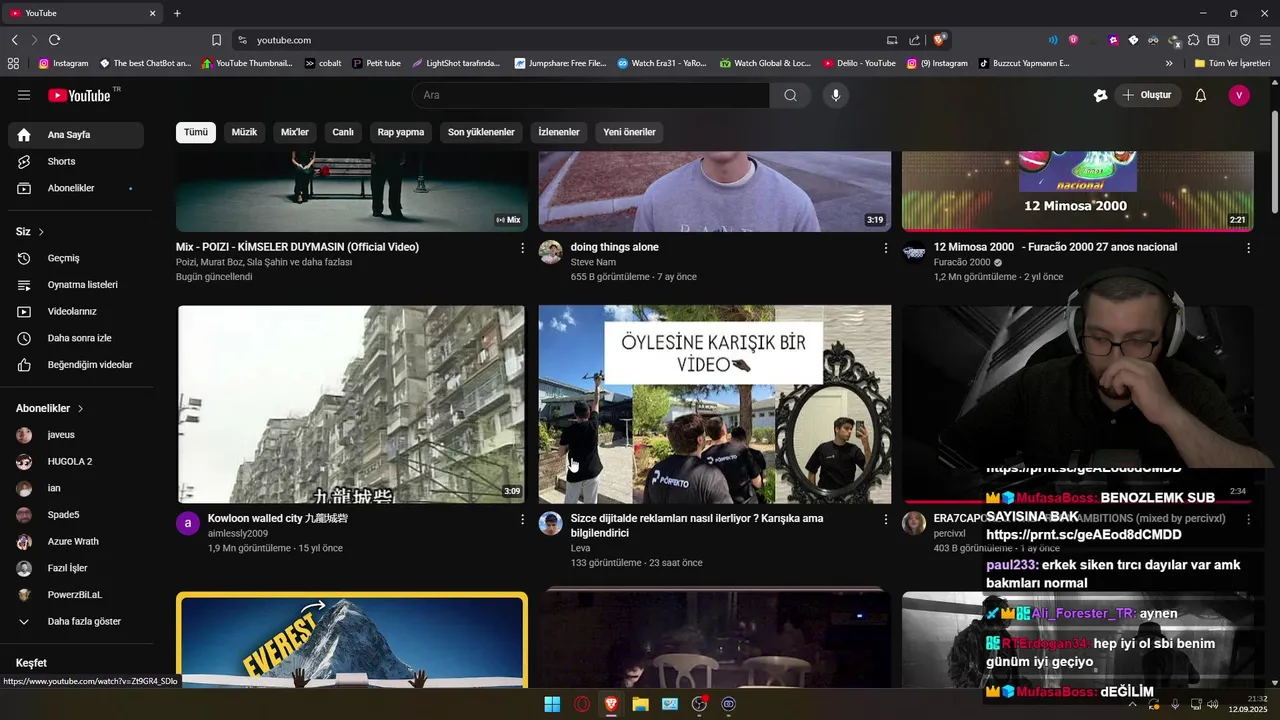The width and height of the screenshot is (1280, 720).
Task: Select the 'Yeni öneriler' filter chip
Action: (630, 132)
